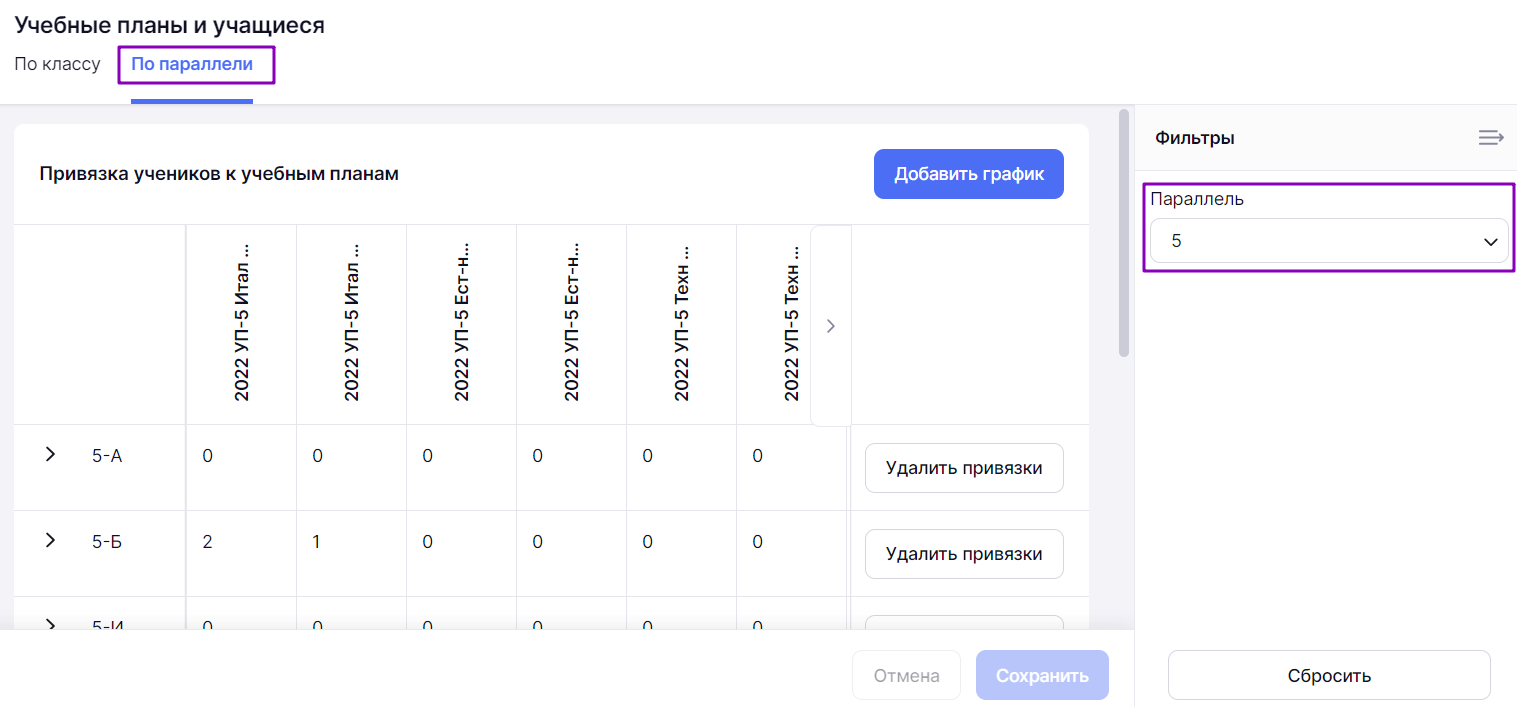The width and height of the screenshot is (1517, 707).
Task: Delete bindings for class 5-Б
Action: pyautogui.click(x=964, y=554)
